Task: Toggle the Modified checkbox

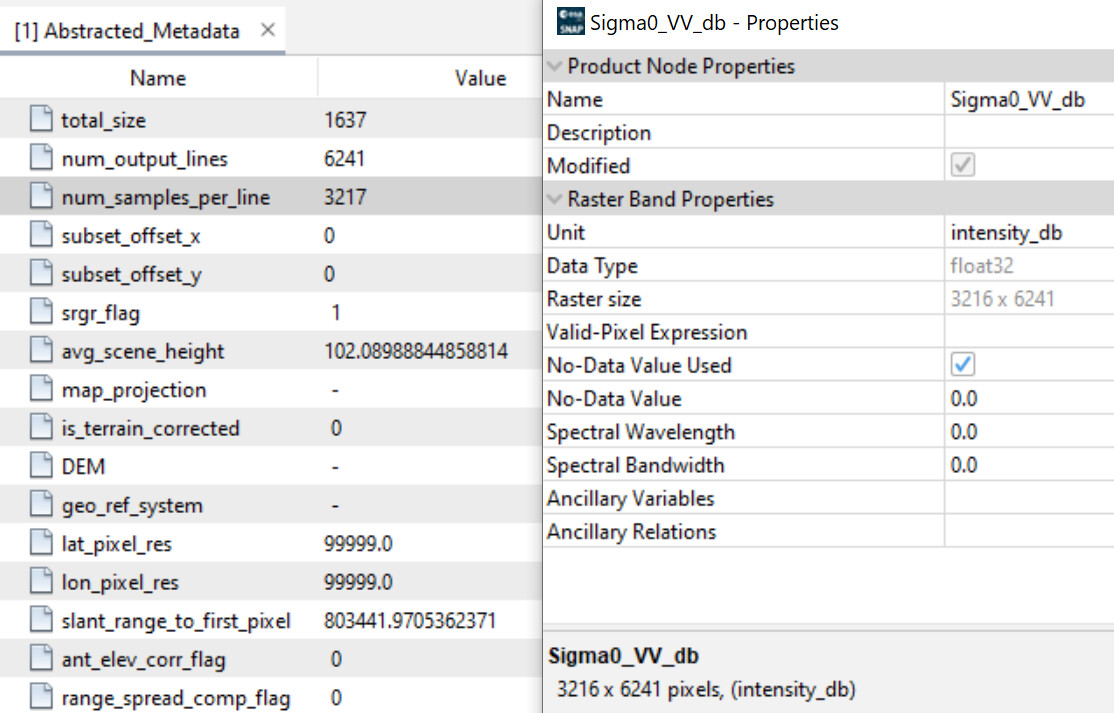Action: tap(963, 165)
